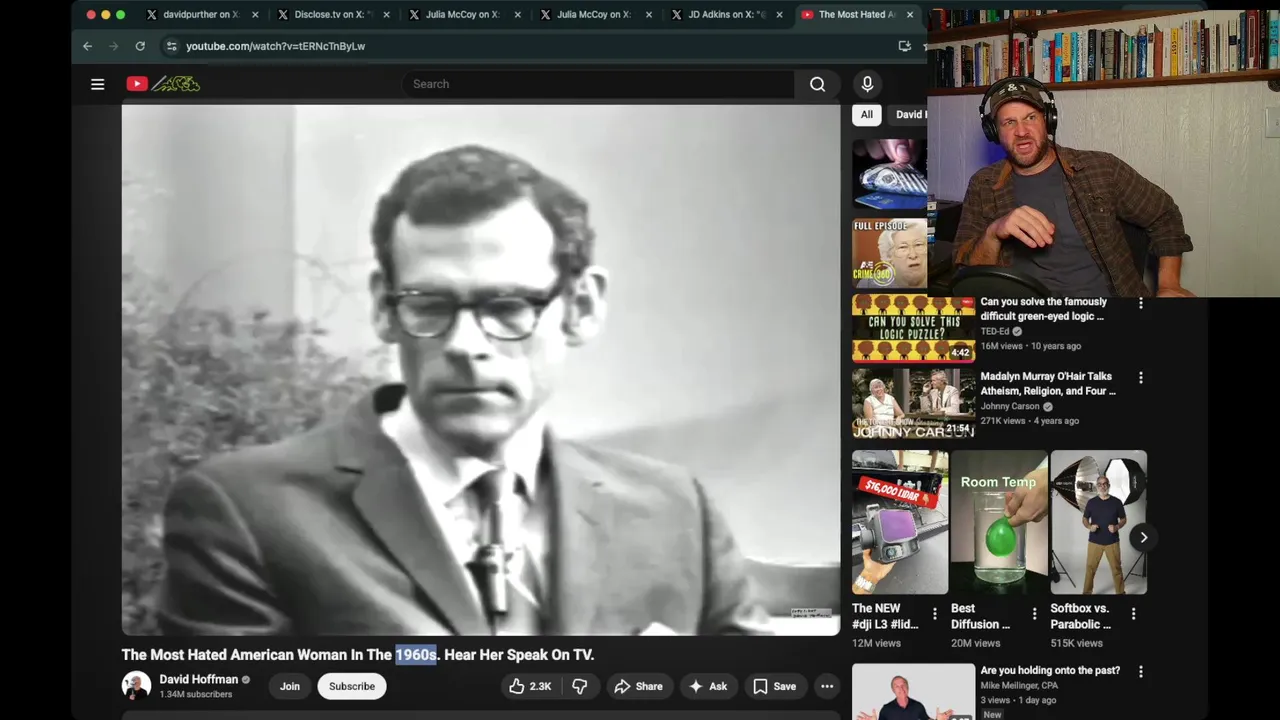This screenshot has height=720, width=1280.
Task: Select the David filter chip
Action: point(908,114)
